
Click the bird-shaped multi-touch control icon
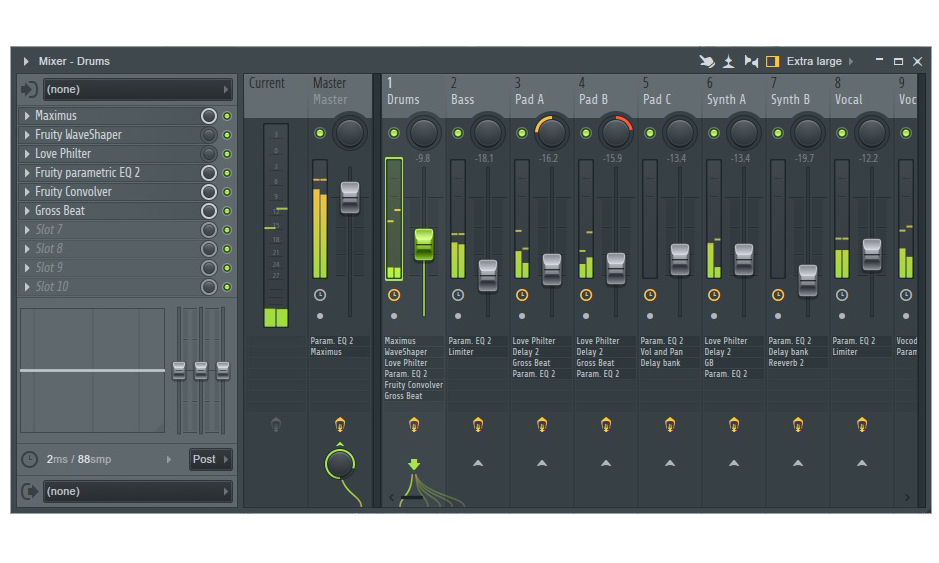707,61
